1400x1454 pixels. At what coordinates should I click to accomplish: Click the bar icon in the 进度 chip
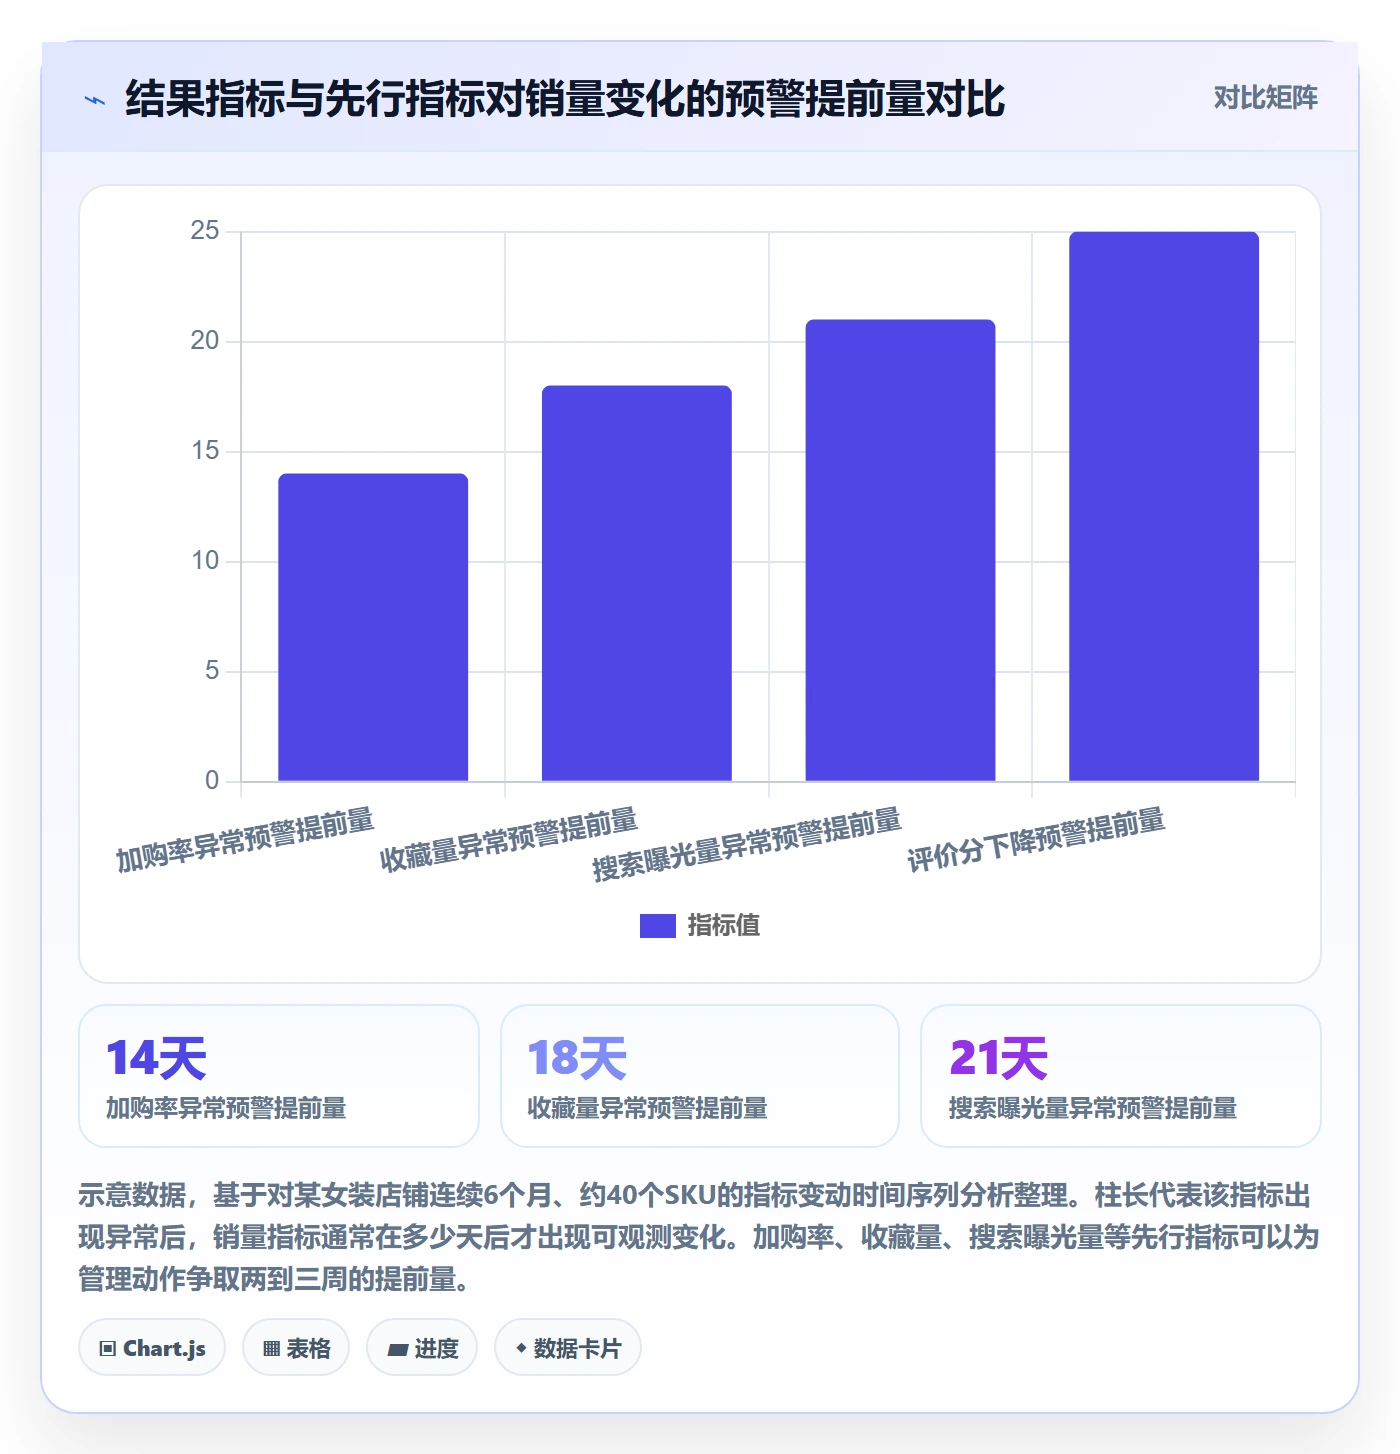[397, 1350]
